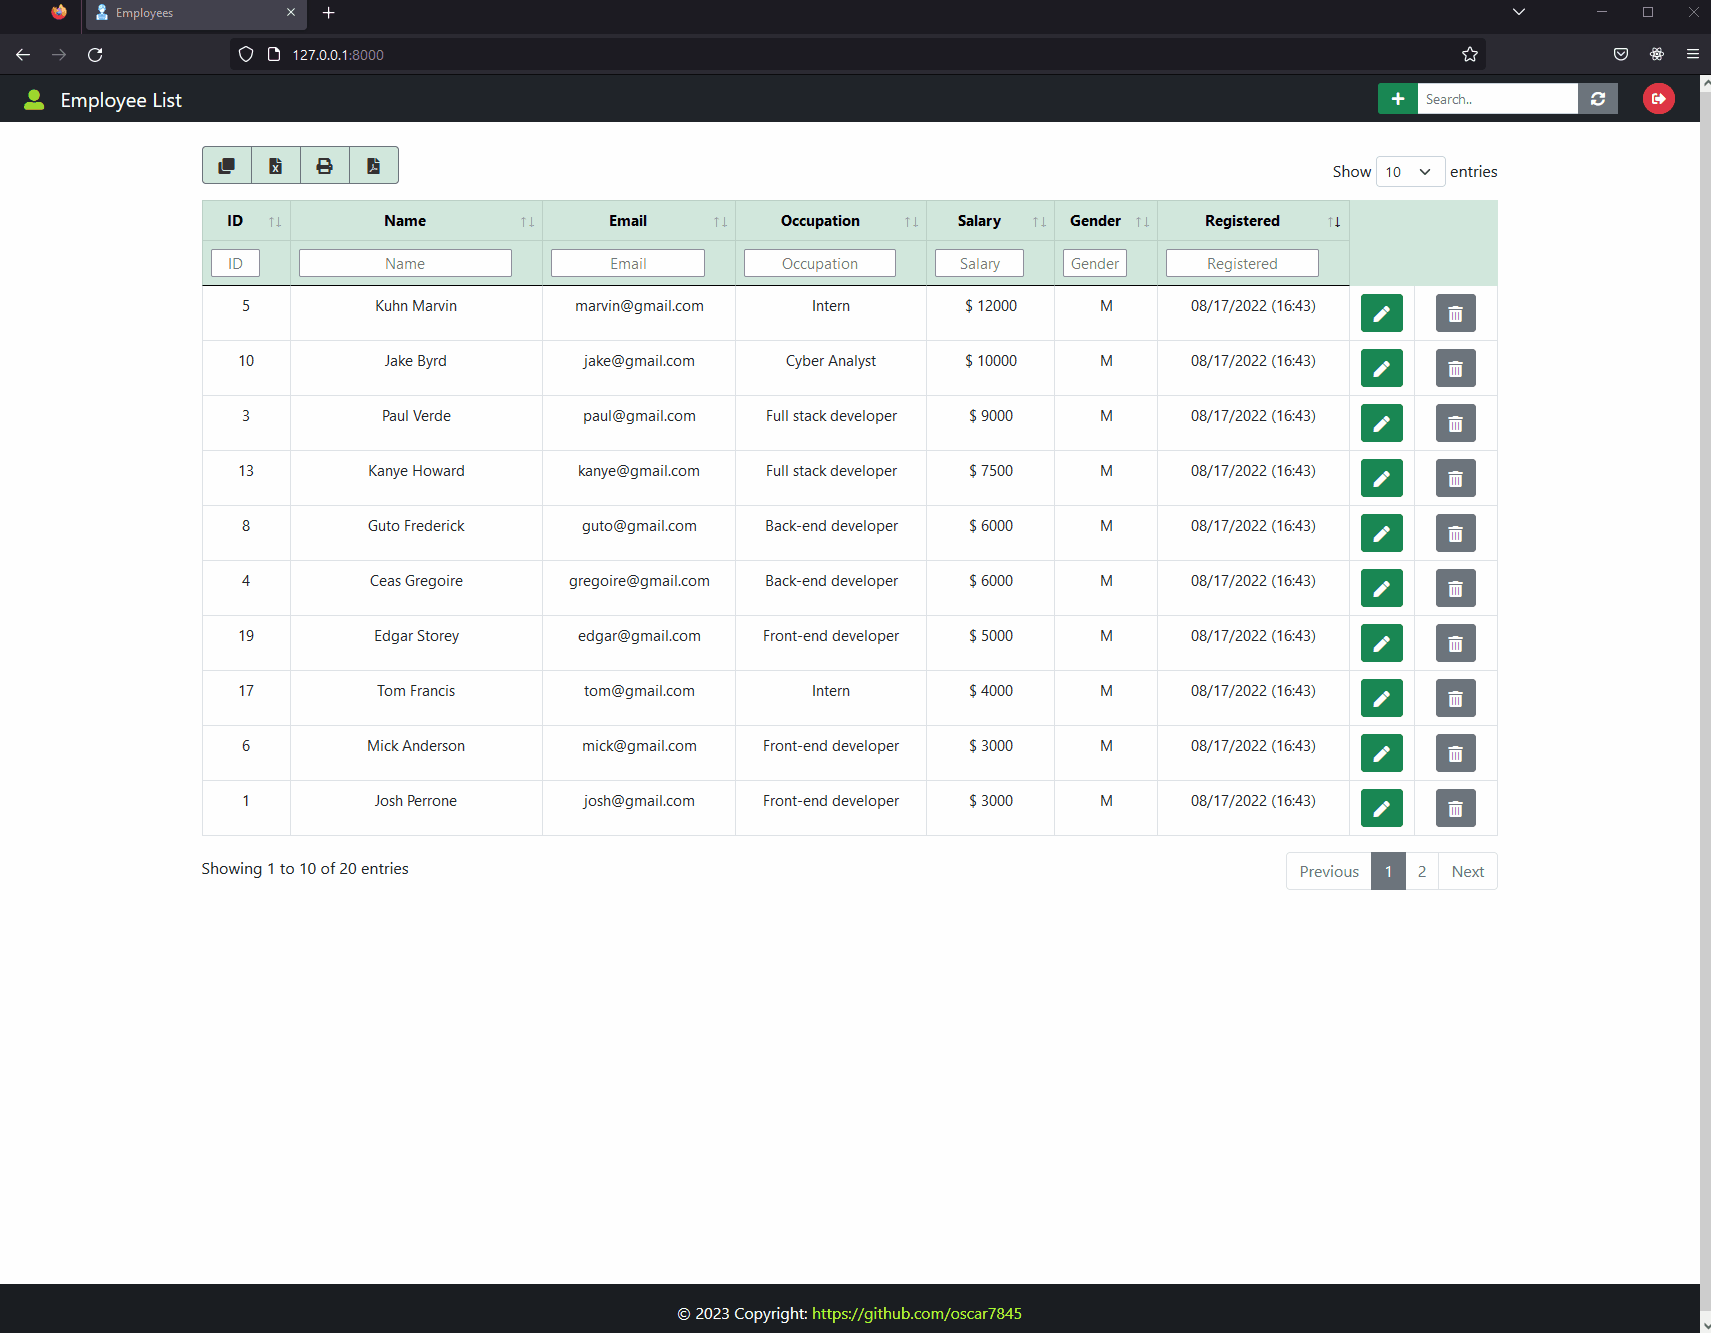
Task: Click the refresh search icon
Action: [x=1598, y=98]
